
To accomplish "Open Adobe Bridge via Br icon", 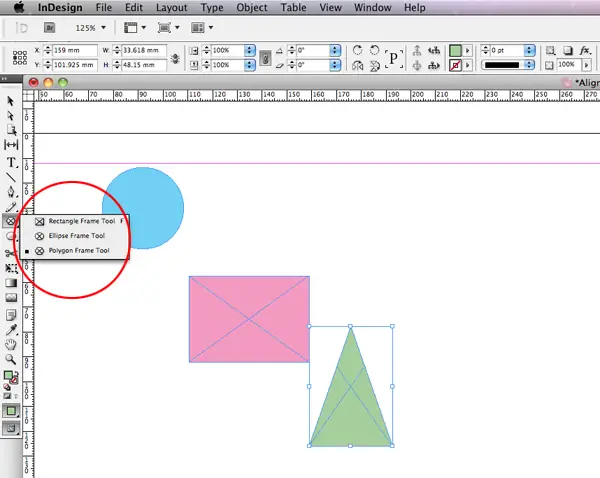I will coord(49,28).
